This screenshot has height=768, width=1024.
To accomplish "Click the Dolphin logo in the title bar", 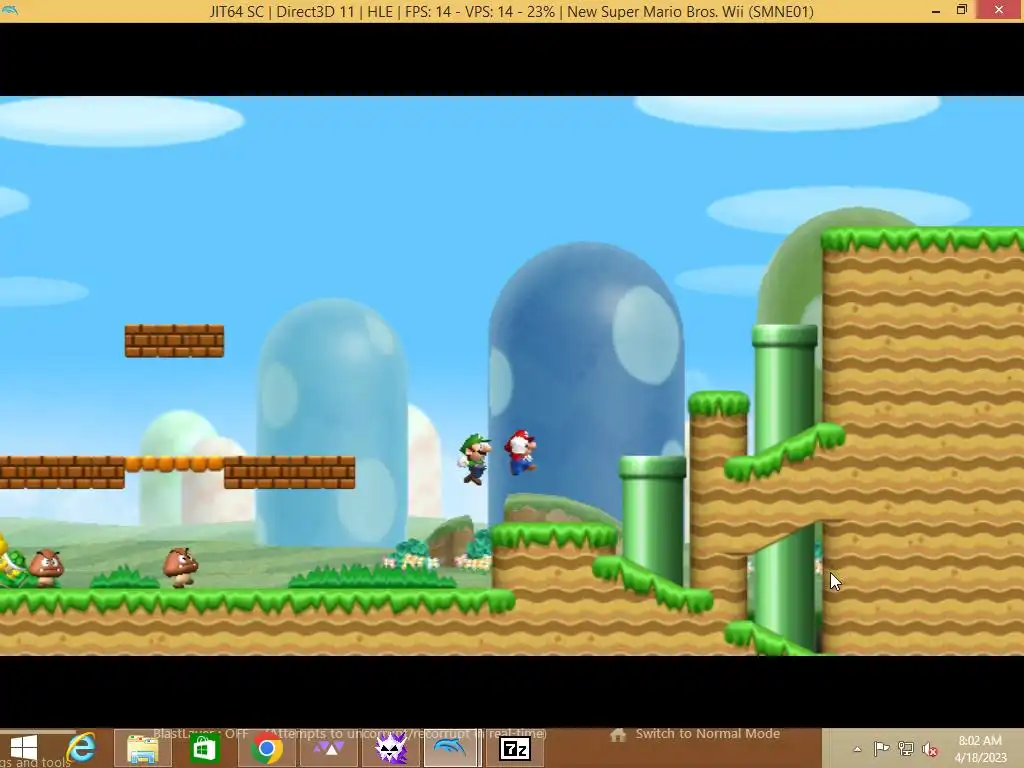I will (10, 10).
